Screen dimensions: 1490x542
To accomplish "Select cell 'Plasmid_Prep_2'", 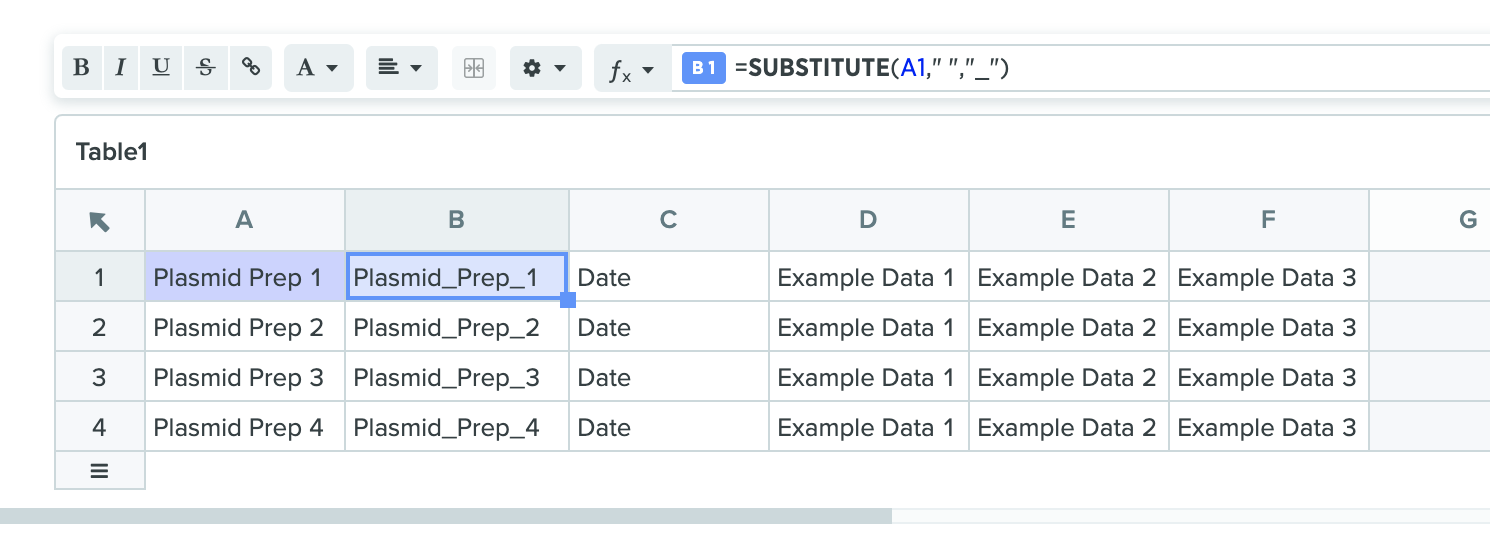I will (457, 327).
